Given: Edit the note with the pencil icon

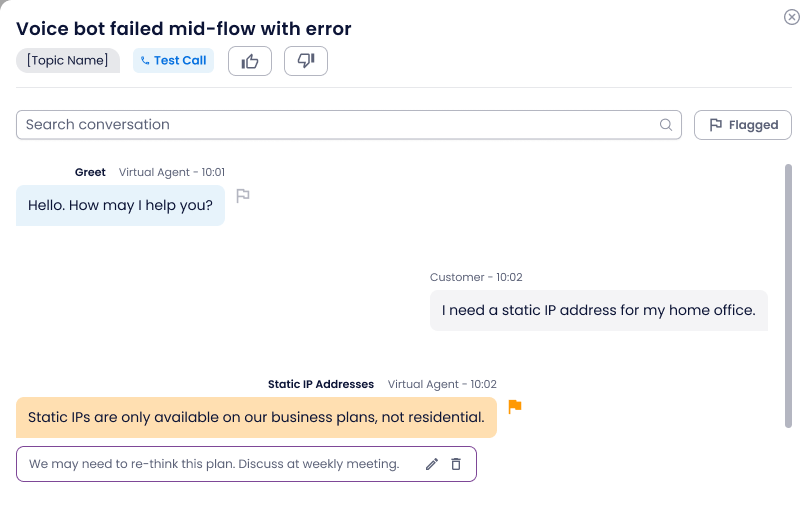Looking at the screenshot, I should tap(432, 464).
